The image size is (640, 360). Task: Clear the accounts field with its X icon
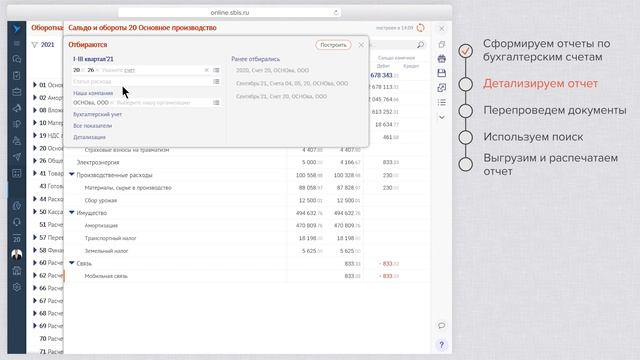(x=207, y=70)
